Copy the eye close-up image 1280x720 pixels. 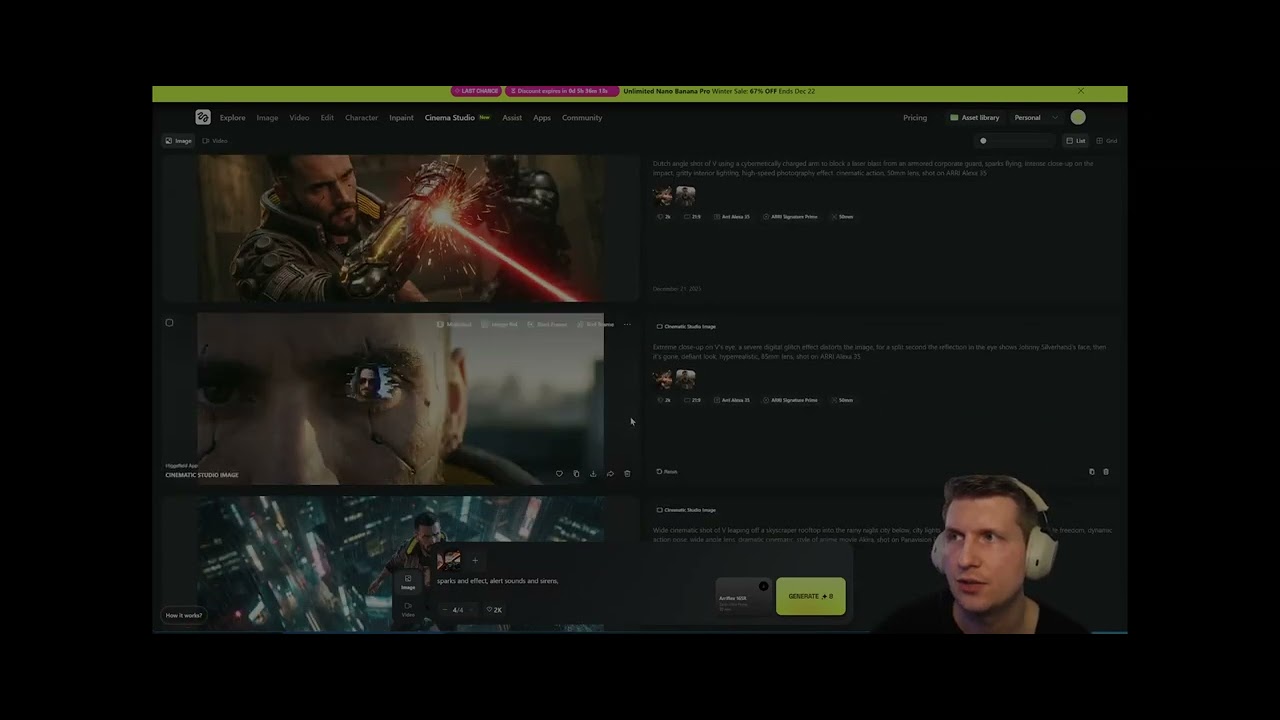point(576,474)
